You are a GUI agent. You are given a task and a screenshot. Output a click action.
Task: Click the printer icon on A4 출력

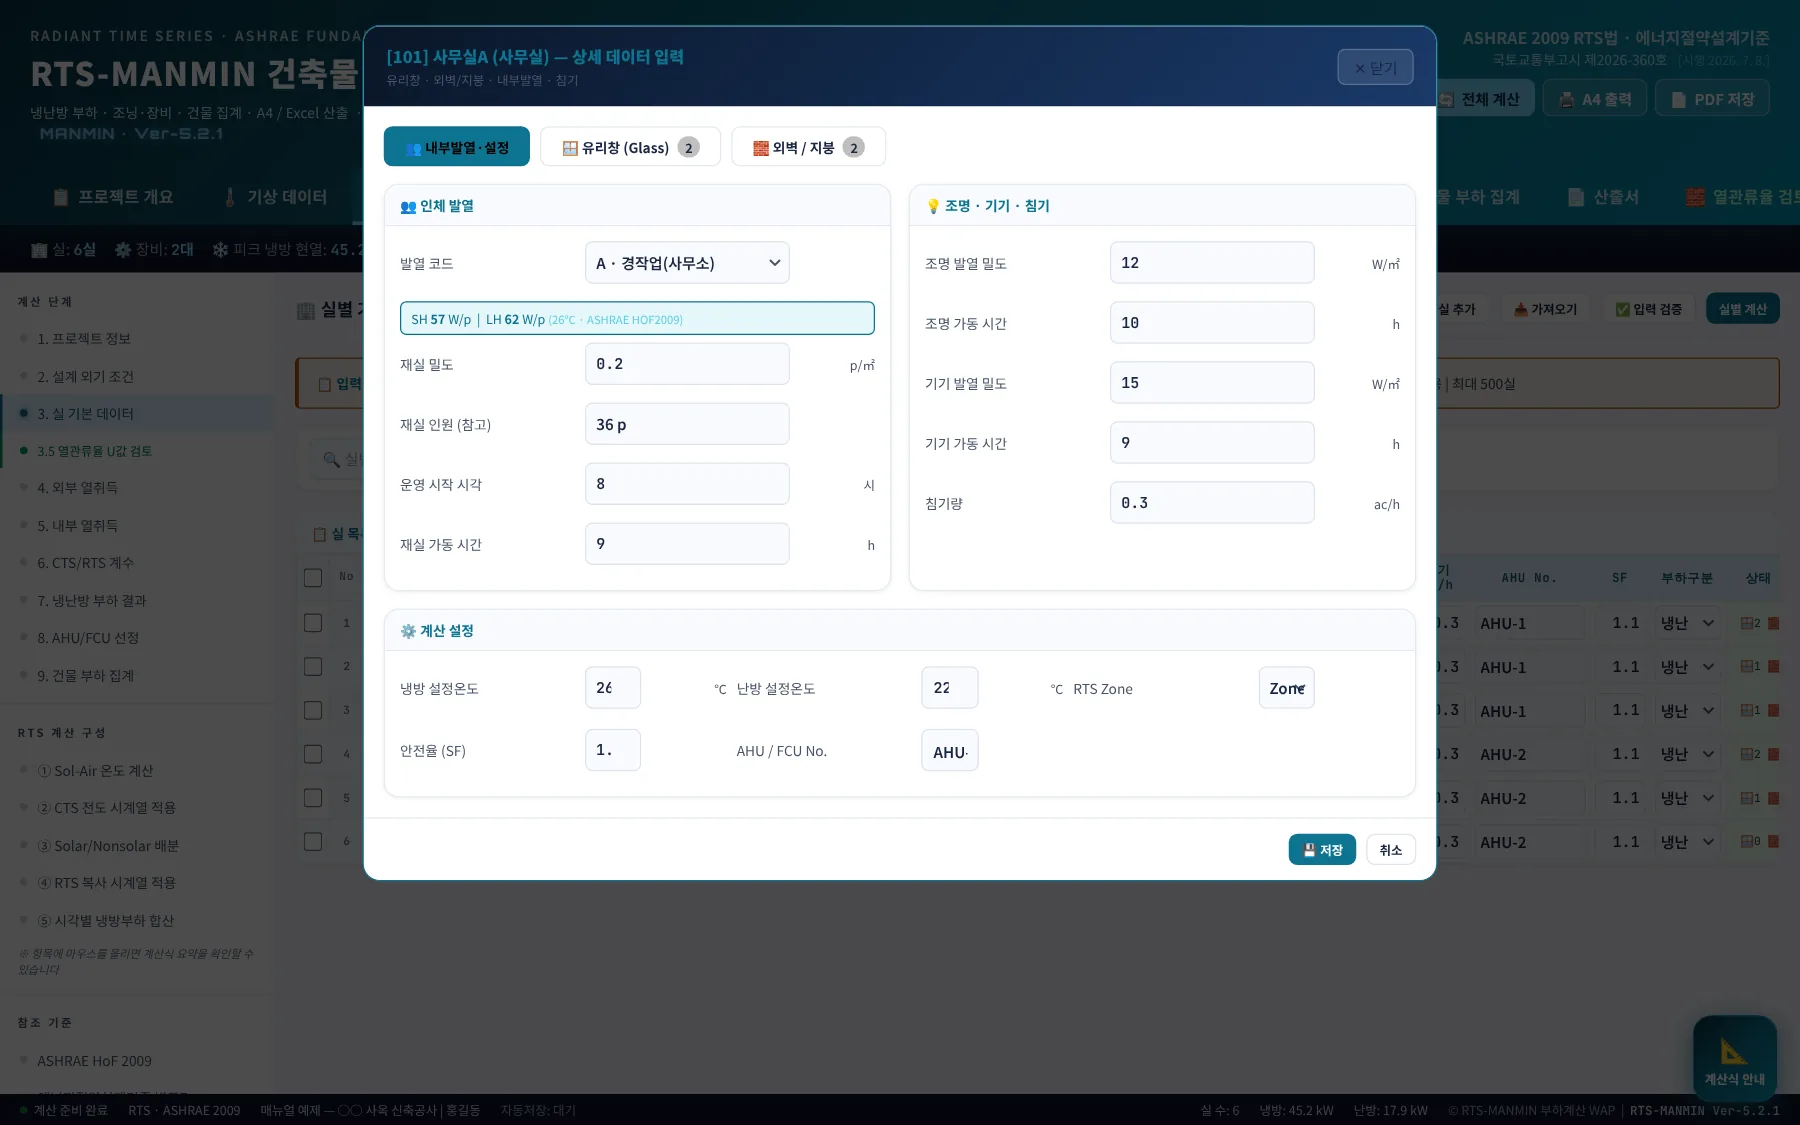pyautogui.click(x=1567, y=99)
